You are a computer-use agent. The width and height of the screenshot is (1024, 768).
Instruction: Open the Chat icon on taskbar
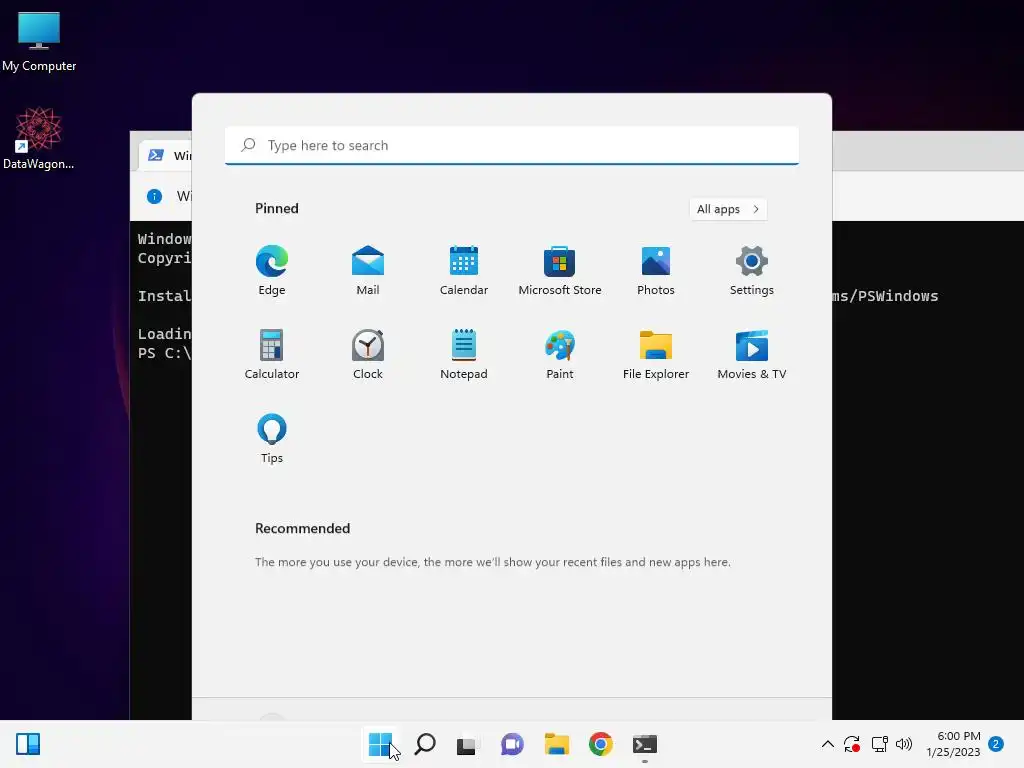pyautogui.click(x=512, y=744)
